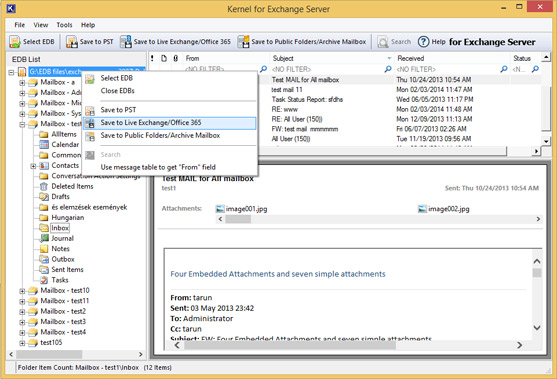Select the Deleted Items folder
This screenshot has width=557, height=379.
coord(72,186)
